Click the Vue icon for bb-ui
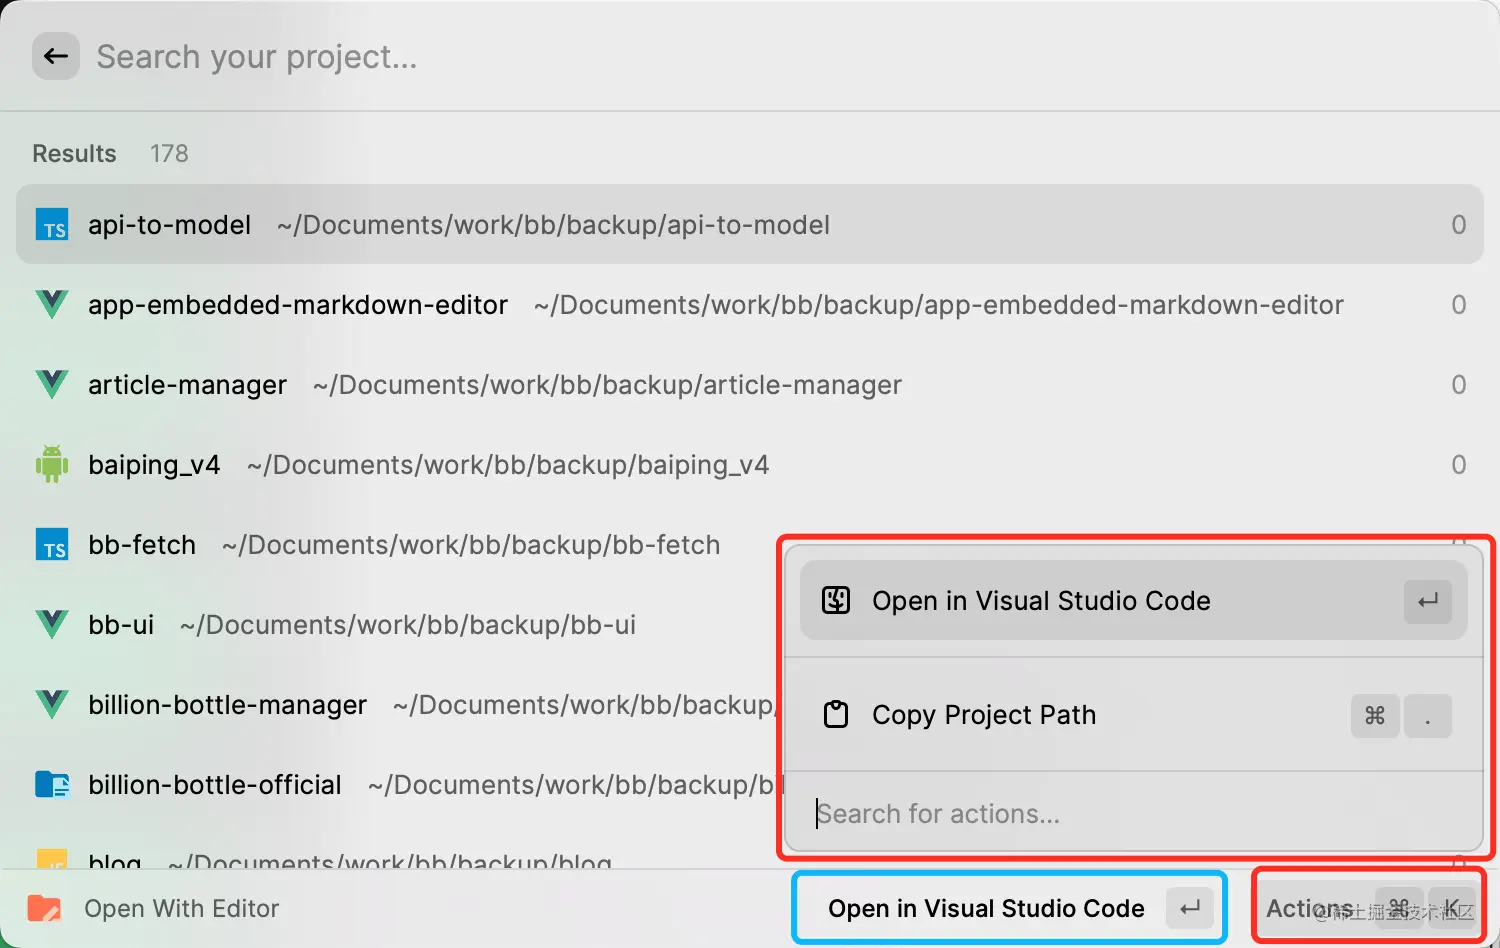This screenshot has width=1500, height=948. pos(52,624)
